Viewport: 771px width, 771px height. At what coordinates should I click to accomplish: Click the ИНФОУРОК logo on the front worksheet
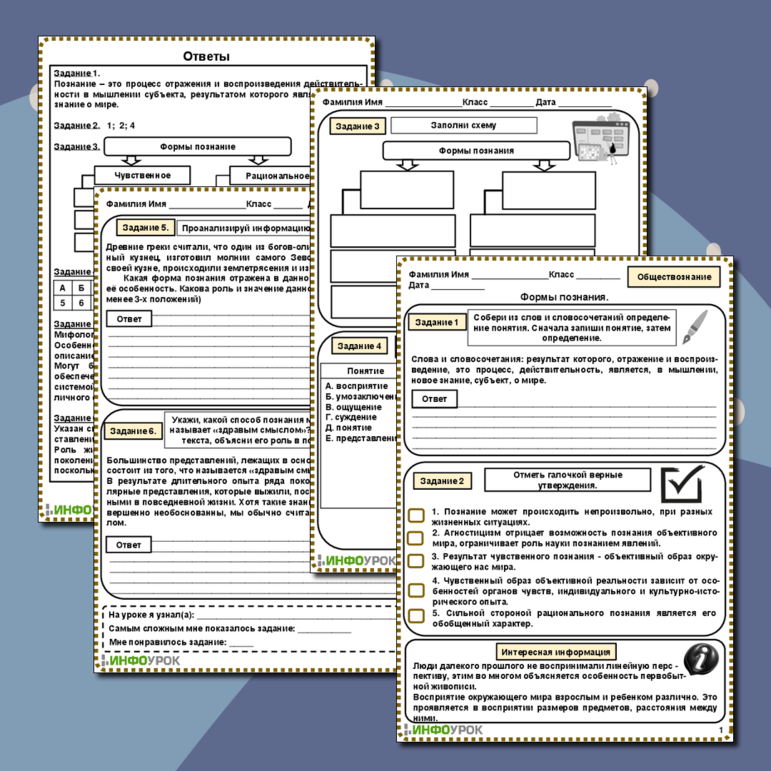(x=443, y=730)
